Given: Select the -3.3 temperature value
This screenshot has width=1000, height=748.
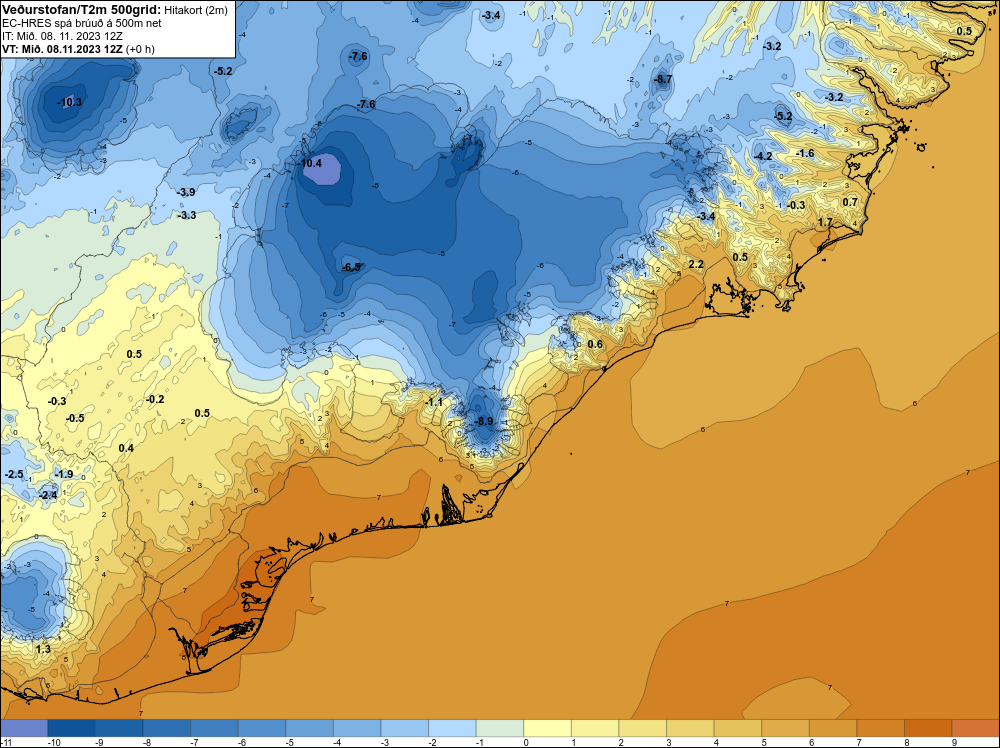Looking at the screenshot, I should click(x=186, y=216).
